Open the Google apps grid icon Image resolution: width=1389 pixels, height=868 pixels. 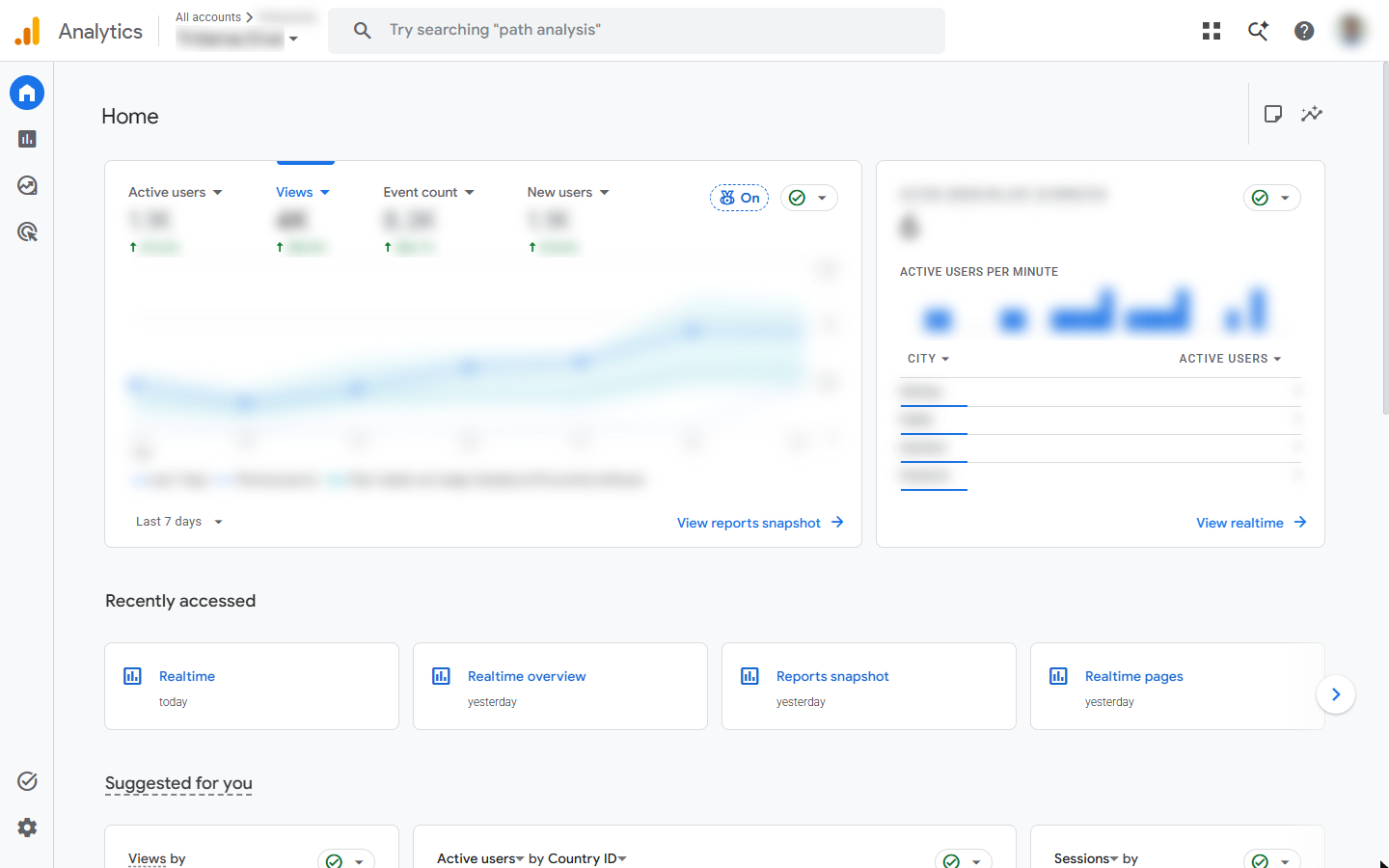point(1211,30)
